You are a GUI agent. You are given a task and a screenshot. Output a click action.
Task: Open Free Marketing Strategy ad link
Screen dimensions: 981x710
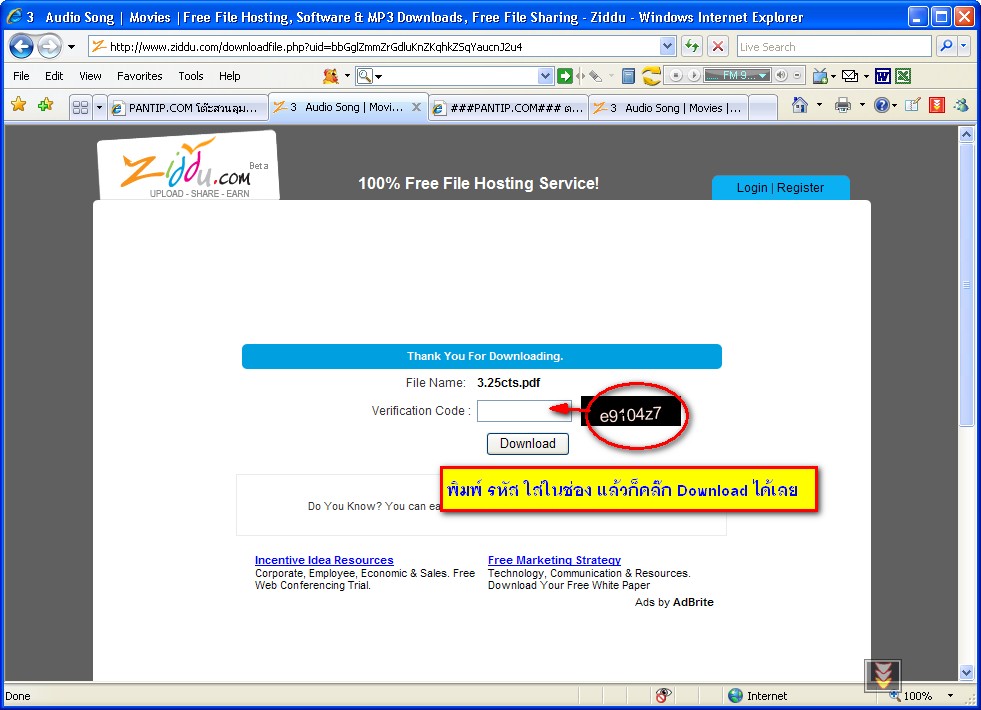pos(554,560)
